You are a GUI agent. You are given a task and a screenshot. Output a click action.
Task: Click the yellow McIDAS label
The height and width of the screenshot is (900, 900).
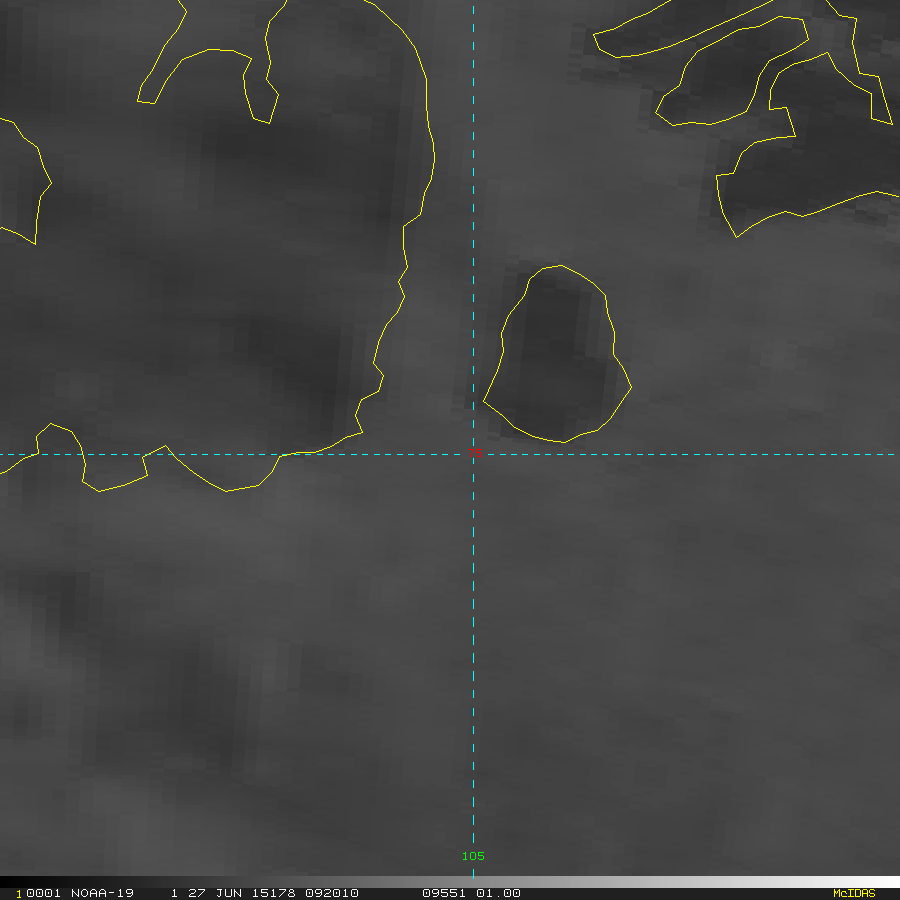(x=853, y=893)
